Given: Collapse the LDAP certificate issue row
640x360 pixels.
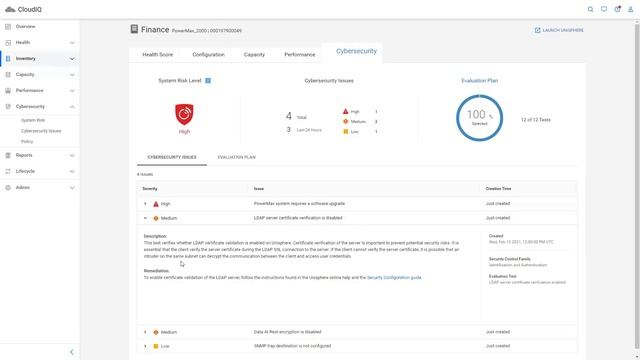Looking at the screenshot, I should click(145, 218).
